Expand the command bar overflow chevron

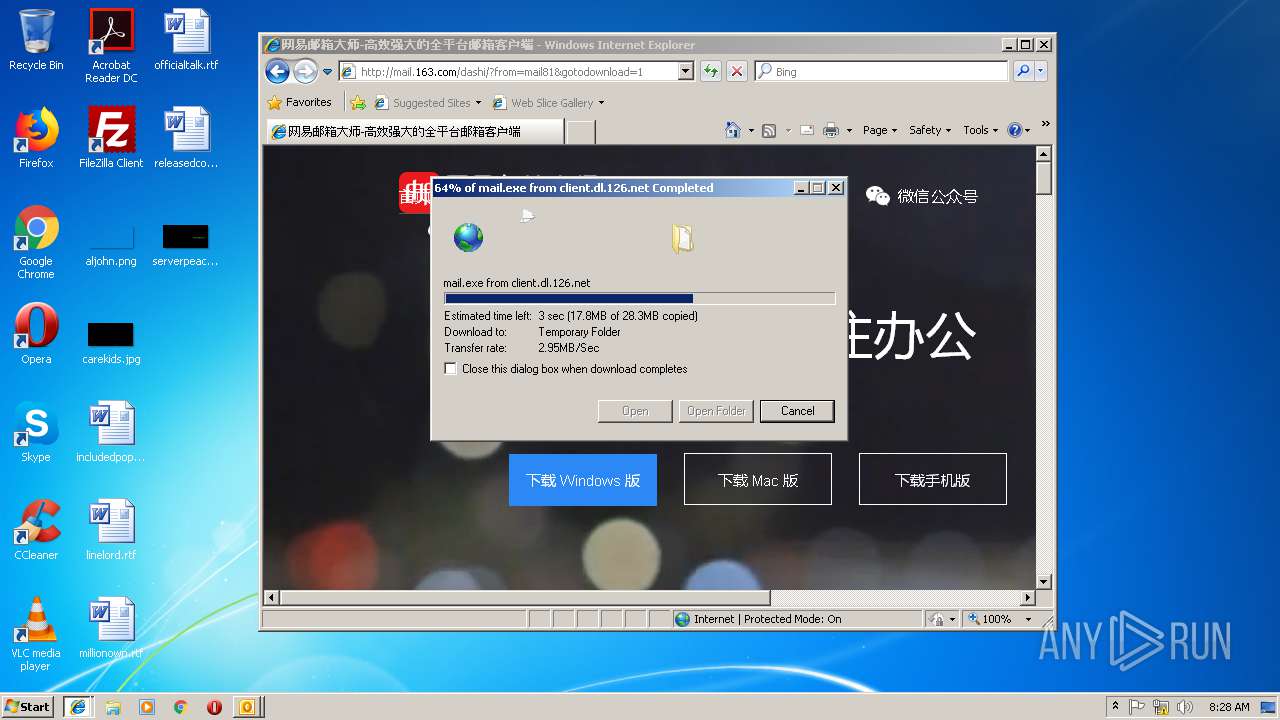[1045, 124]
